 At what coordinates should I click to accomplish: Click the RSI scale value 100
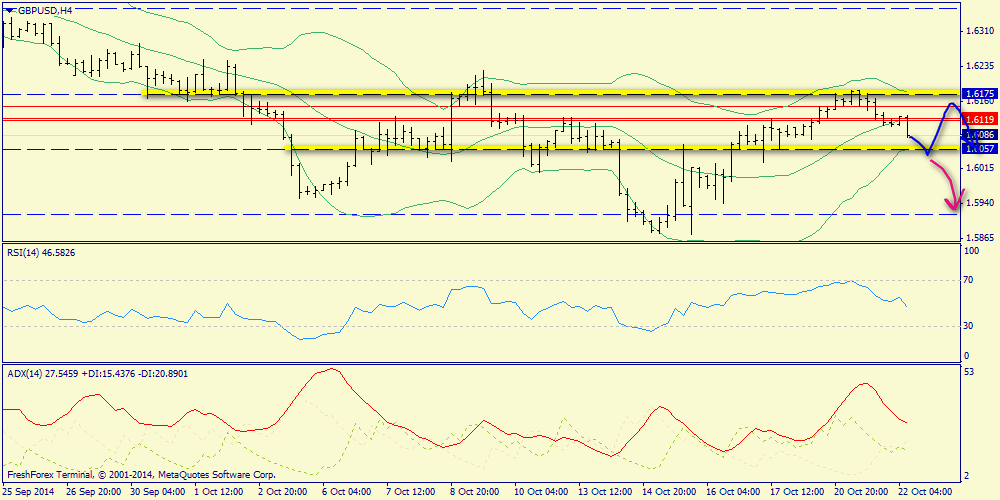pyautogui.click(x=972, y=251)
